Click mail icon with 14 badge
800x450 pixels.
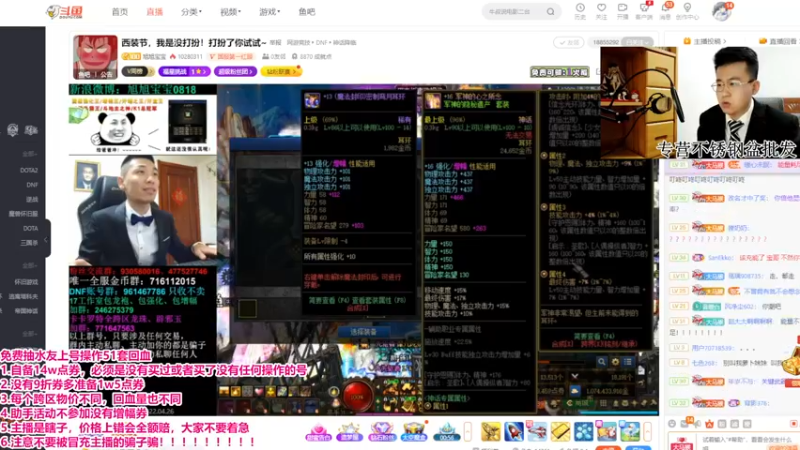coord(685,423)
